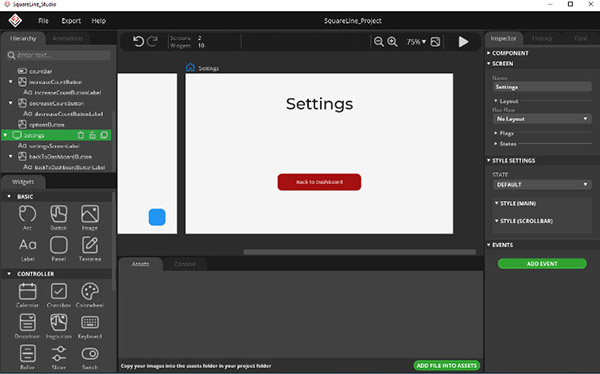Screen dimensions: 600x374
Task: Select the Dropdown widget
Action: [x=28, y=326]
